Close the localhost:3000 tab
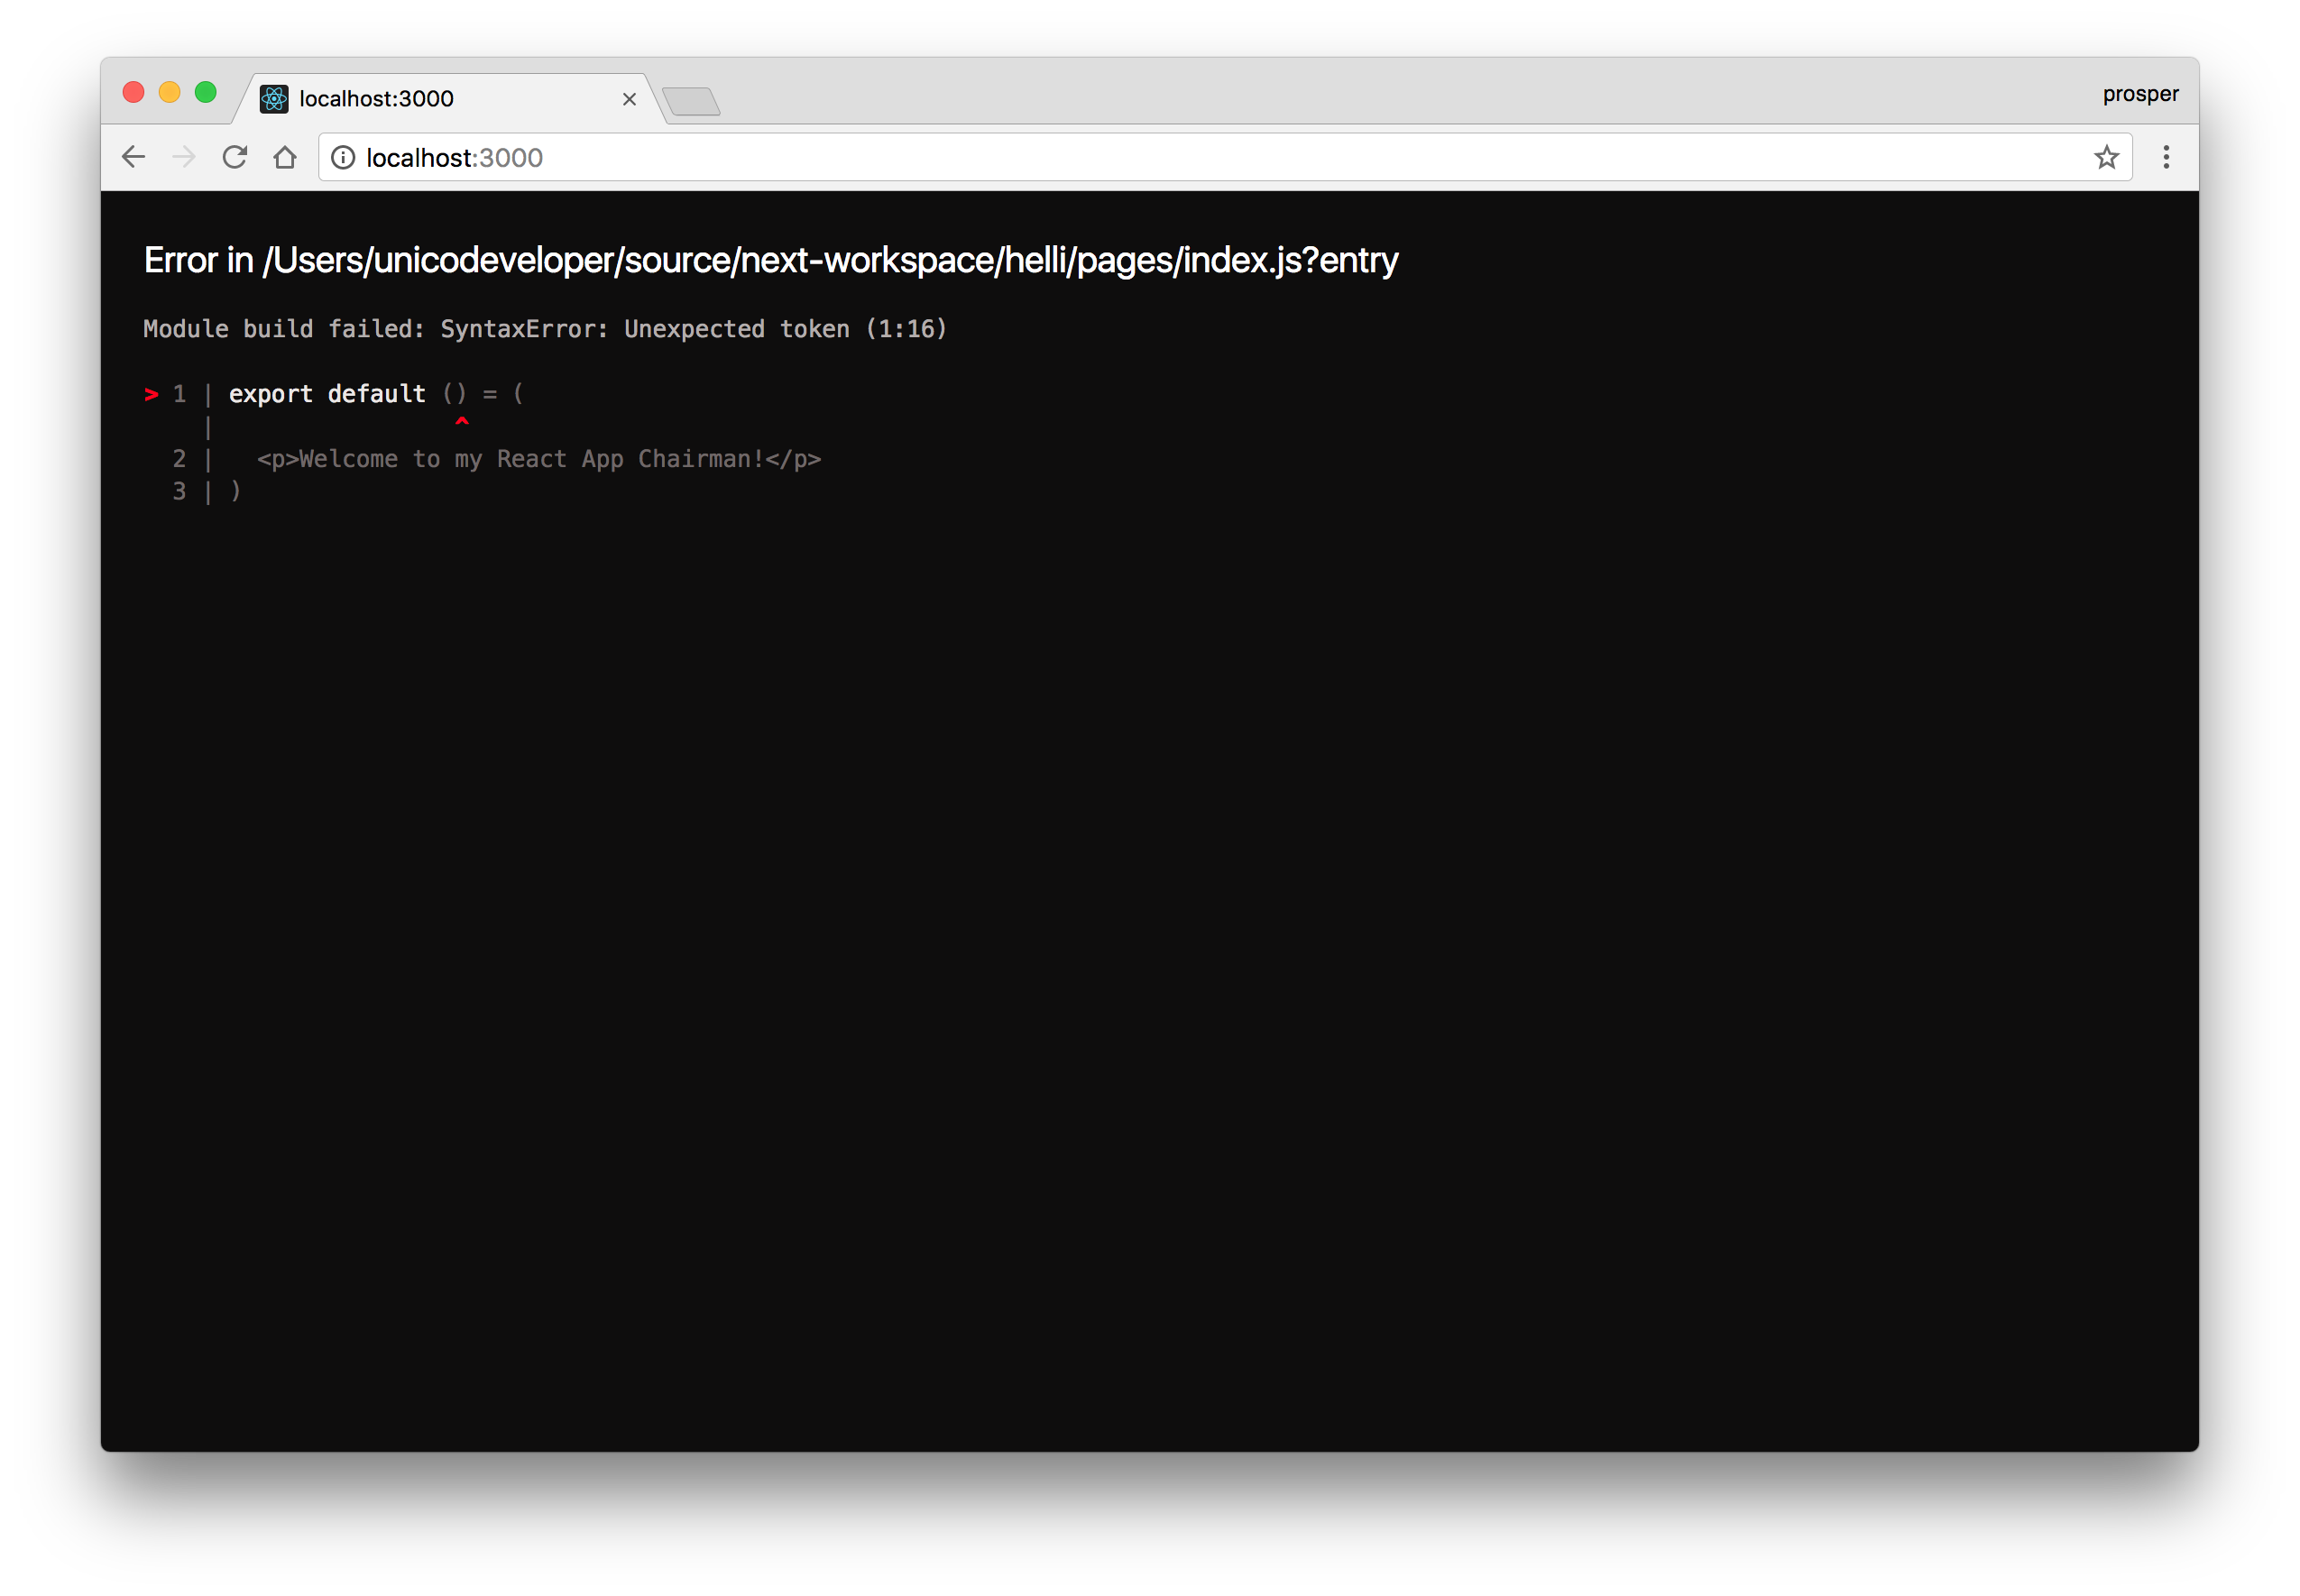2300x1596 pixels. [x=629, y=99]
